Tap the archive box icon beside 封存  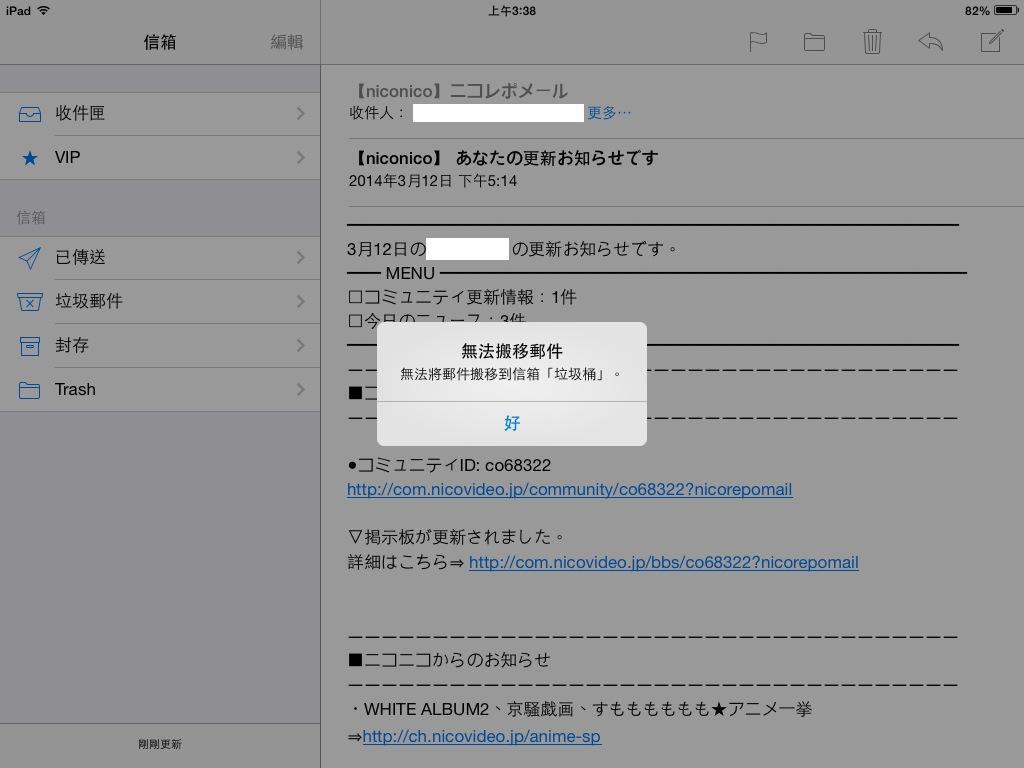point(29,346)
